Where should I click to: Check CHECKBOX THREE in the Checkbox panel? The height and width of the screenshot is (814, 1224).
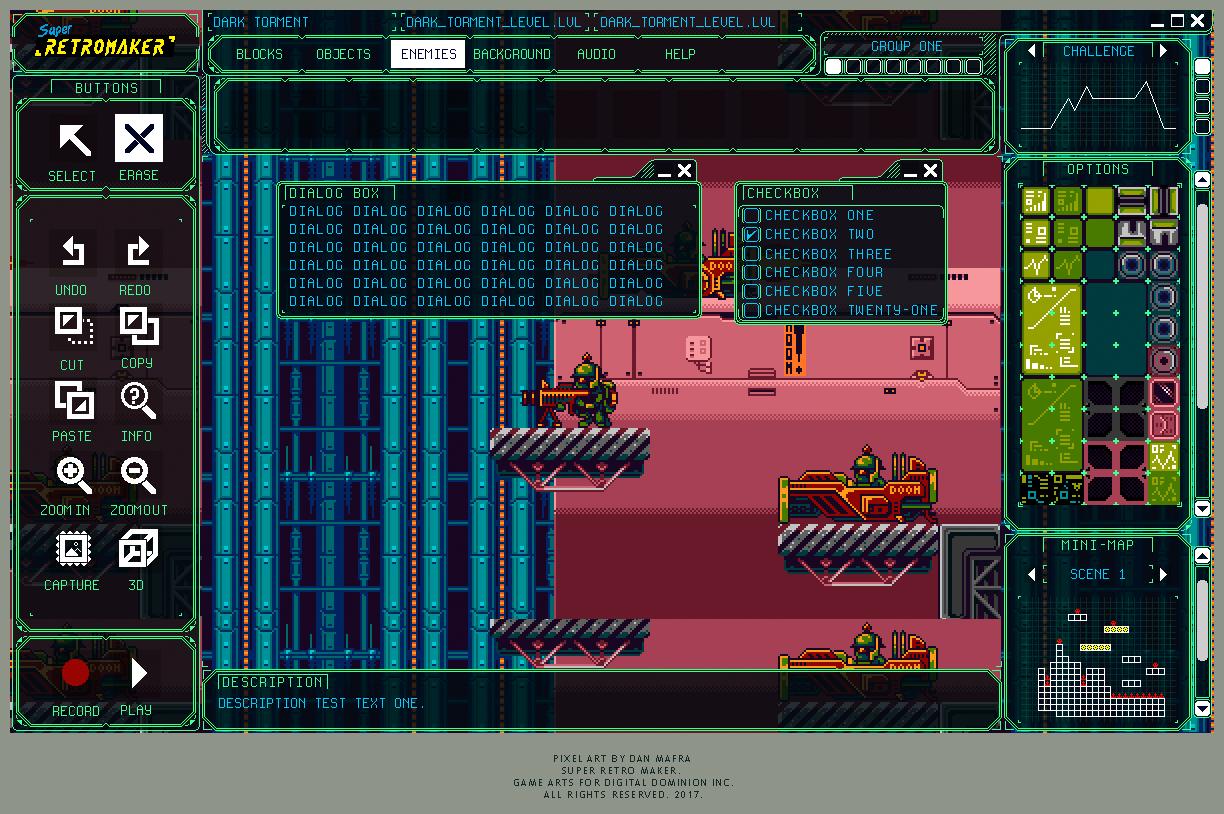[751, 253]
